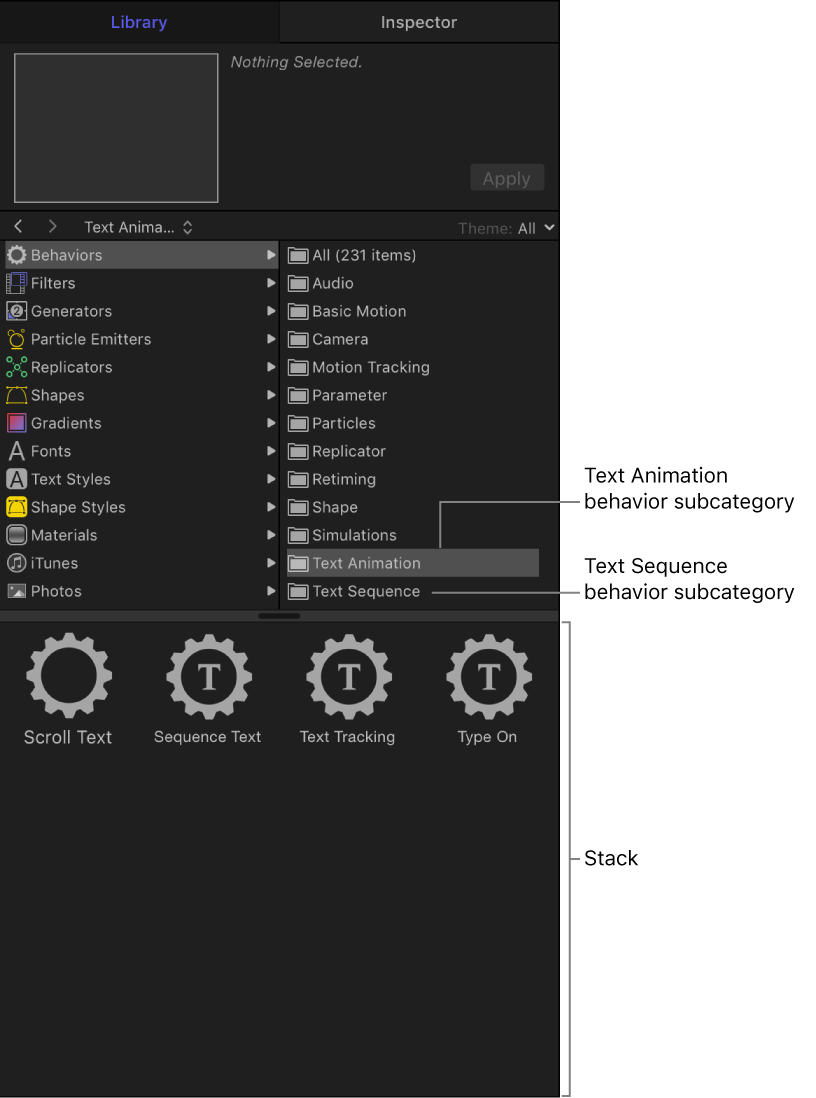816x1098 pixels.
Task: Select the Sequence Text behavior icon
Action: point(208,676)
